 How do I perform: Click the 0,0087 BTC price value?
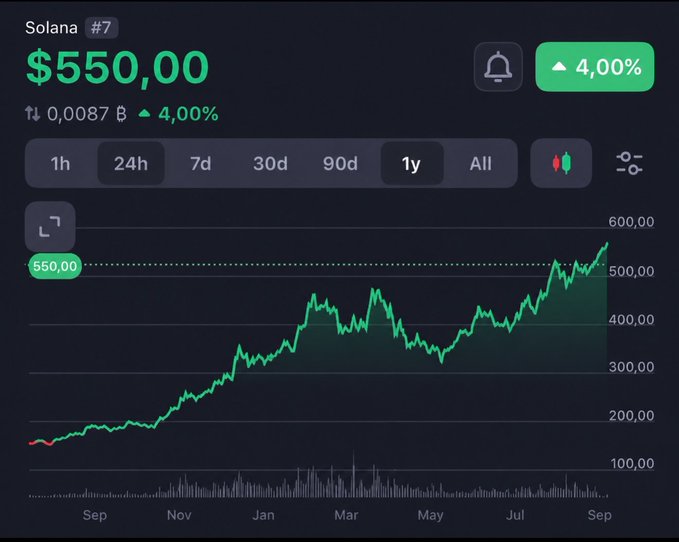click(x=87, y=114)
